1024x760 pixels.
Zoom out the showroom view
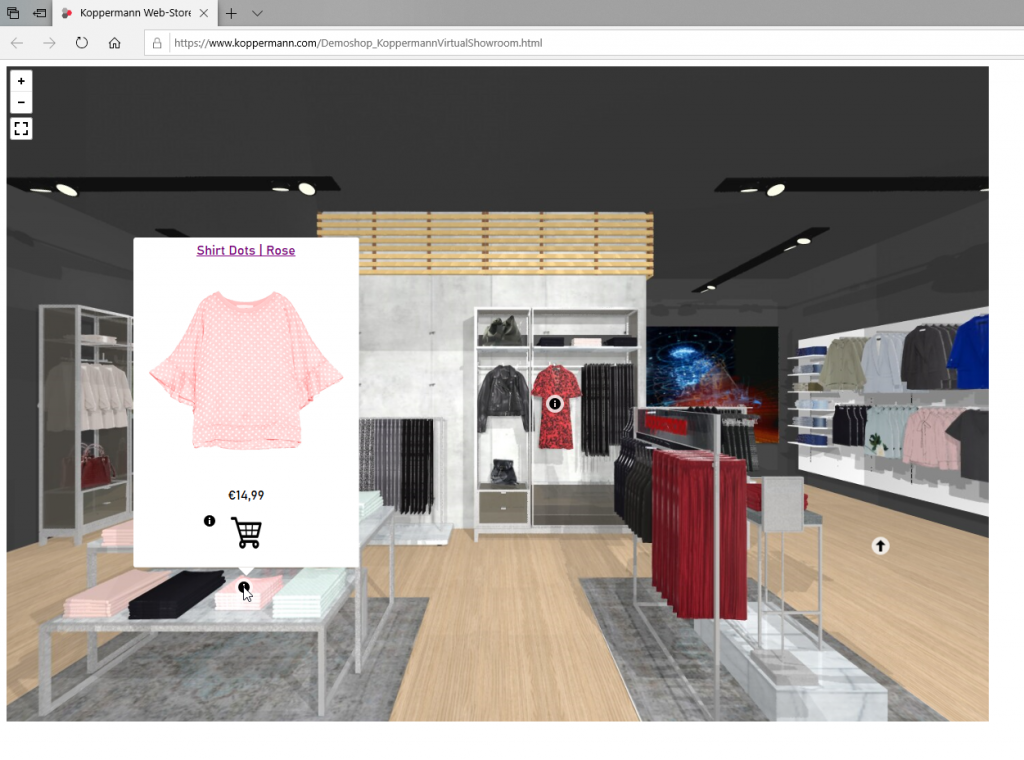(21, 103)
